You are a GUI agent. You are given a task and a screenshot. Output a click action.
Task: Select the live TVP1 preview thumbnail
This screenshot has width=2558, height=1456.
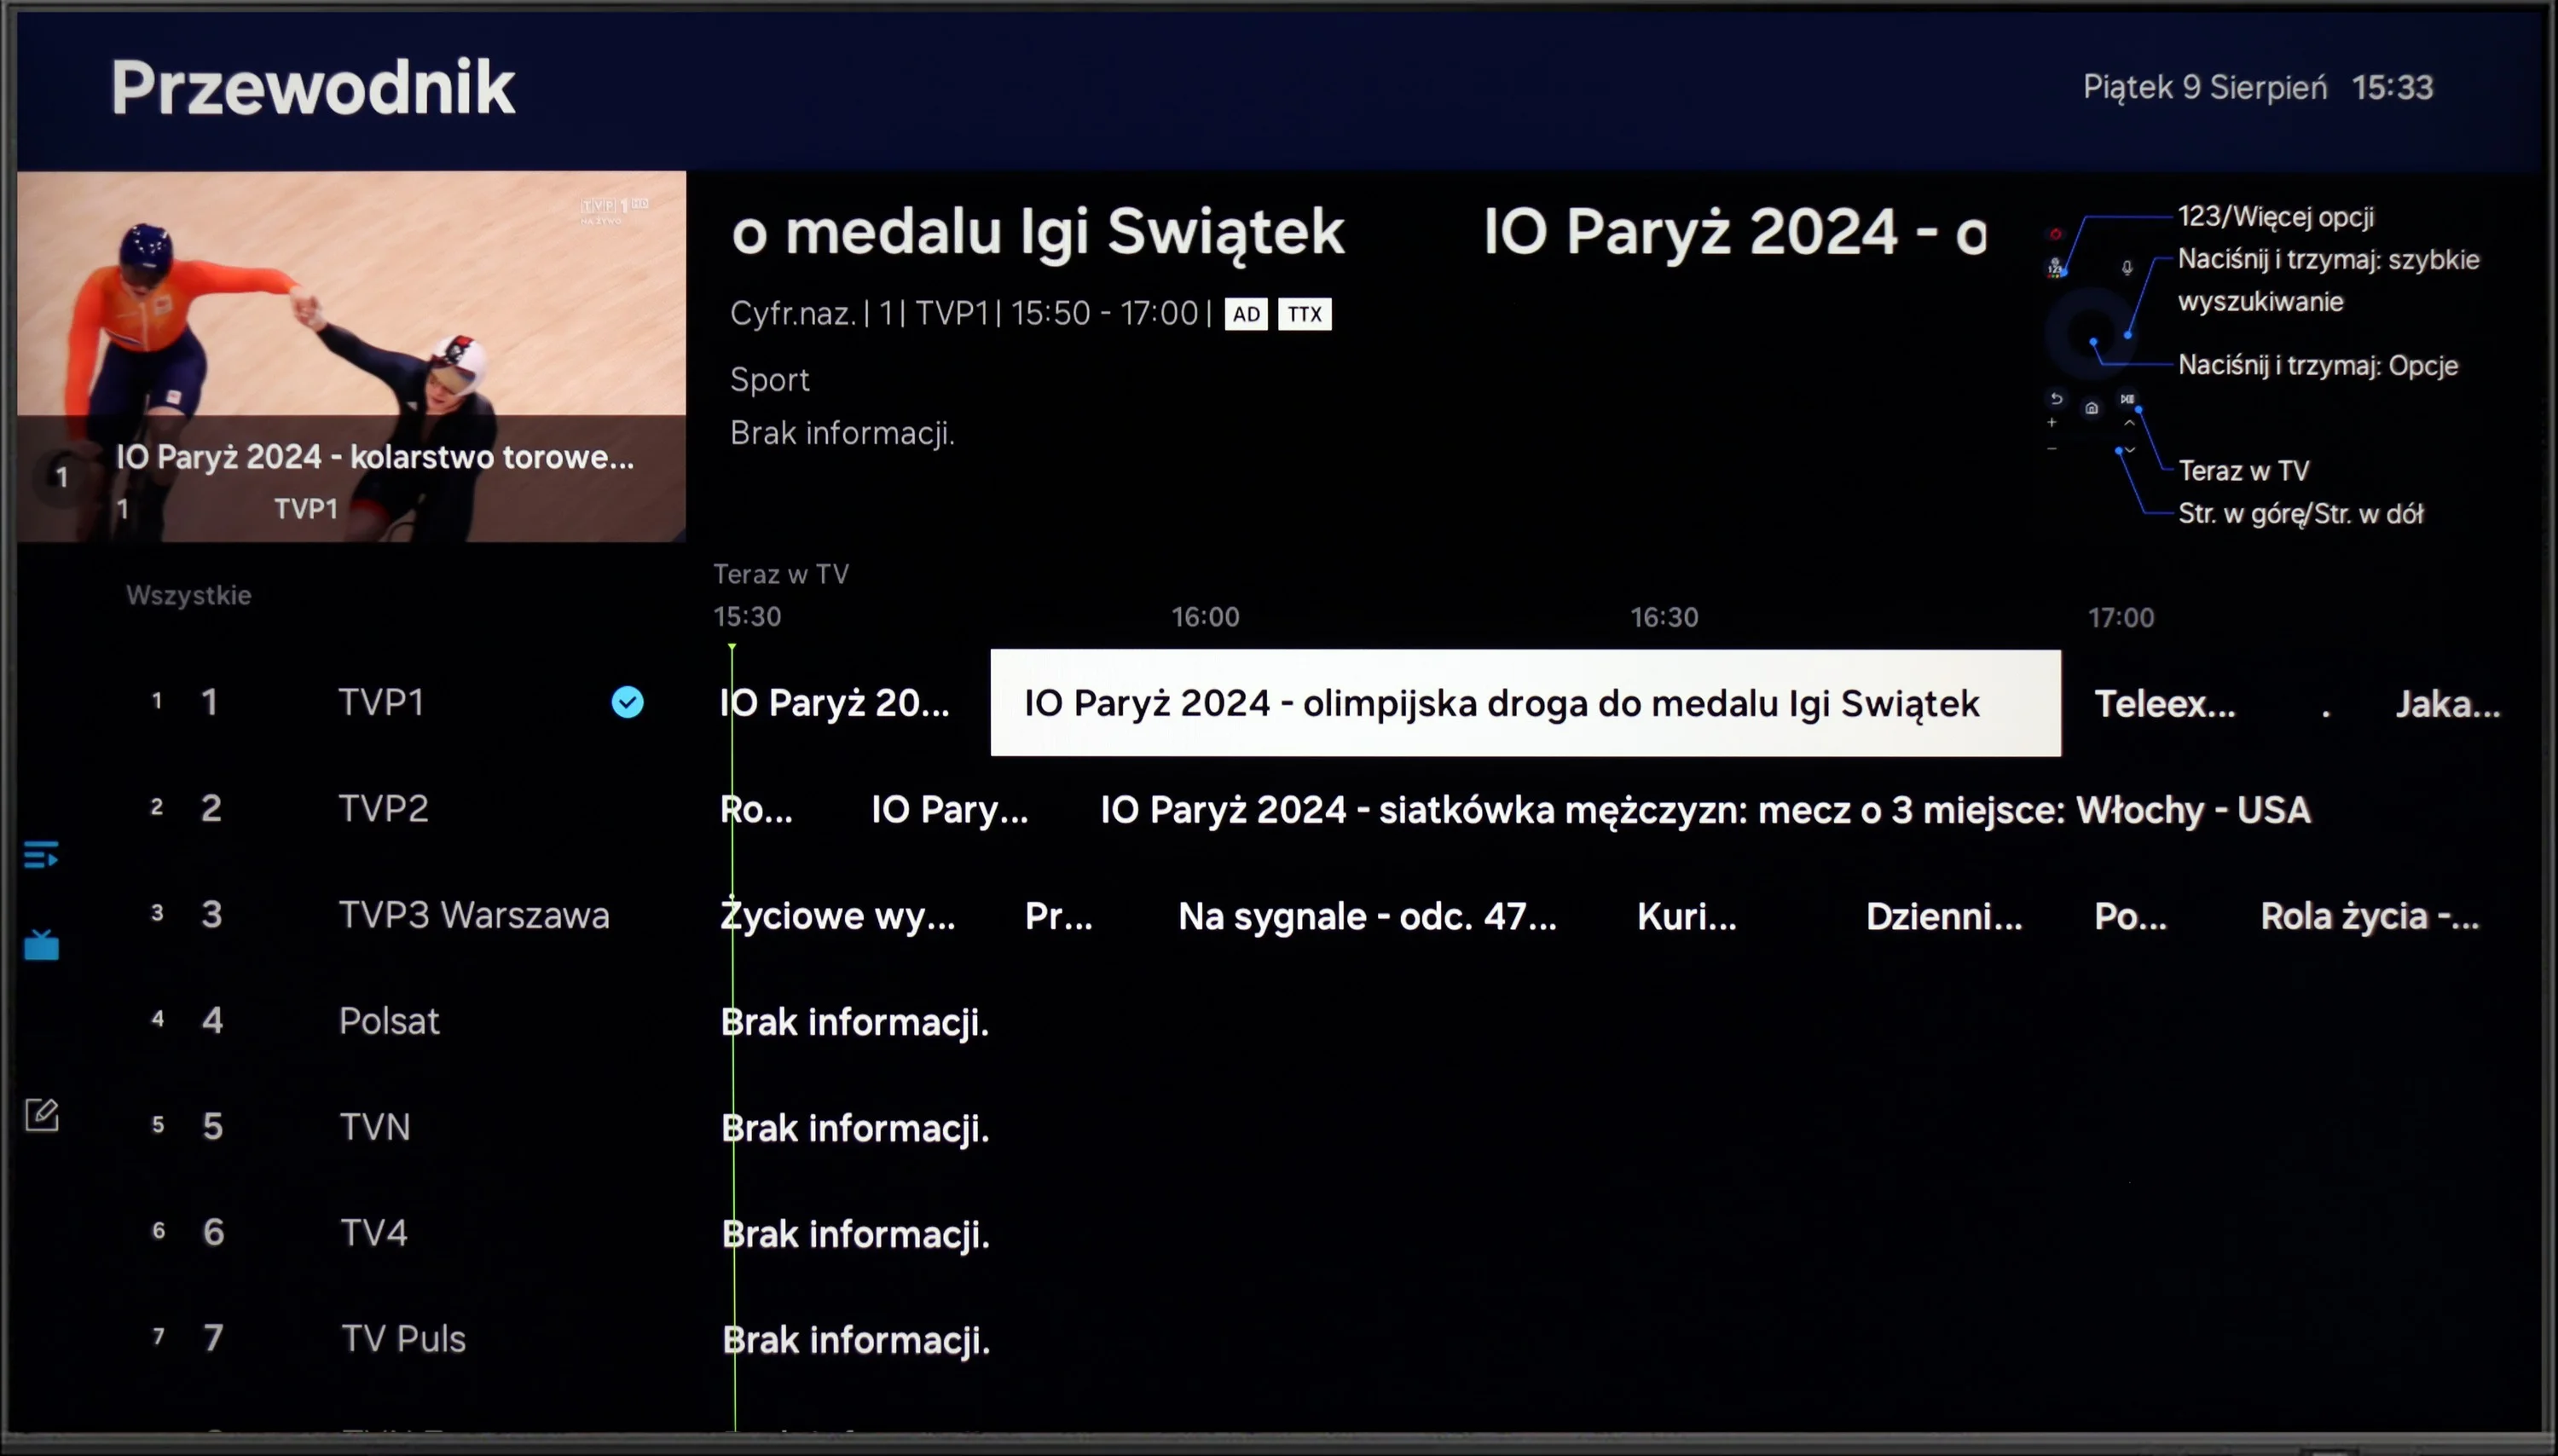pos(351,356)
